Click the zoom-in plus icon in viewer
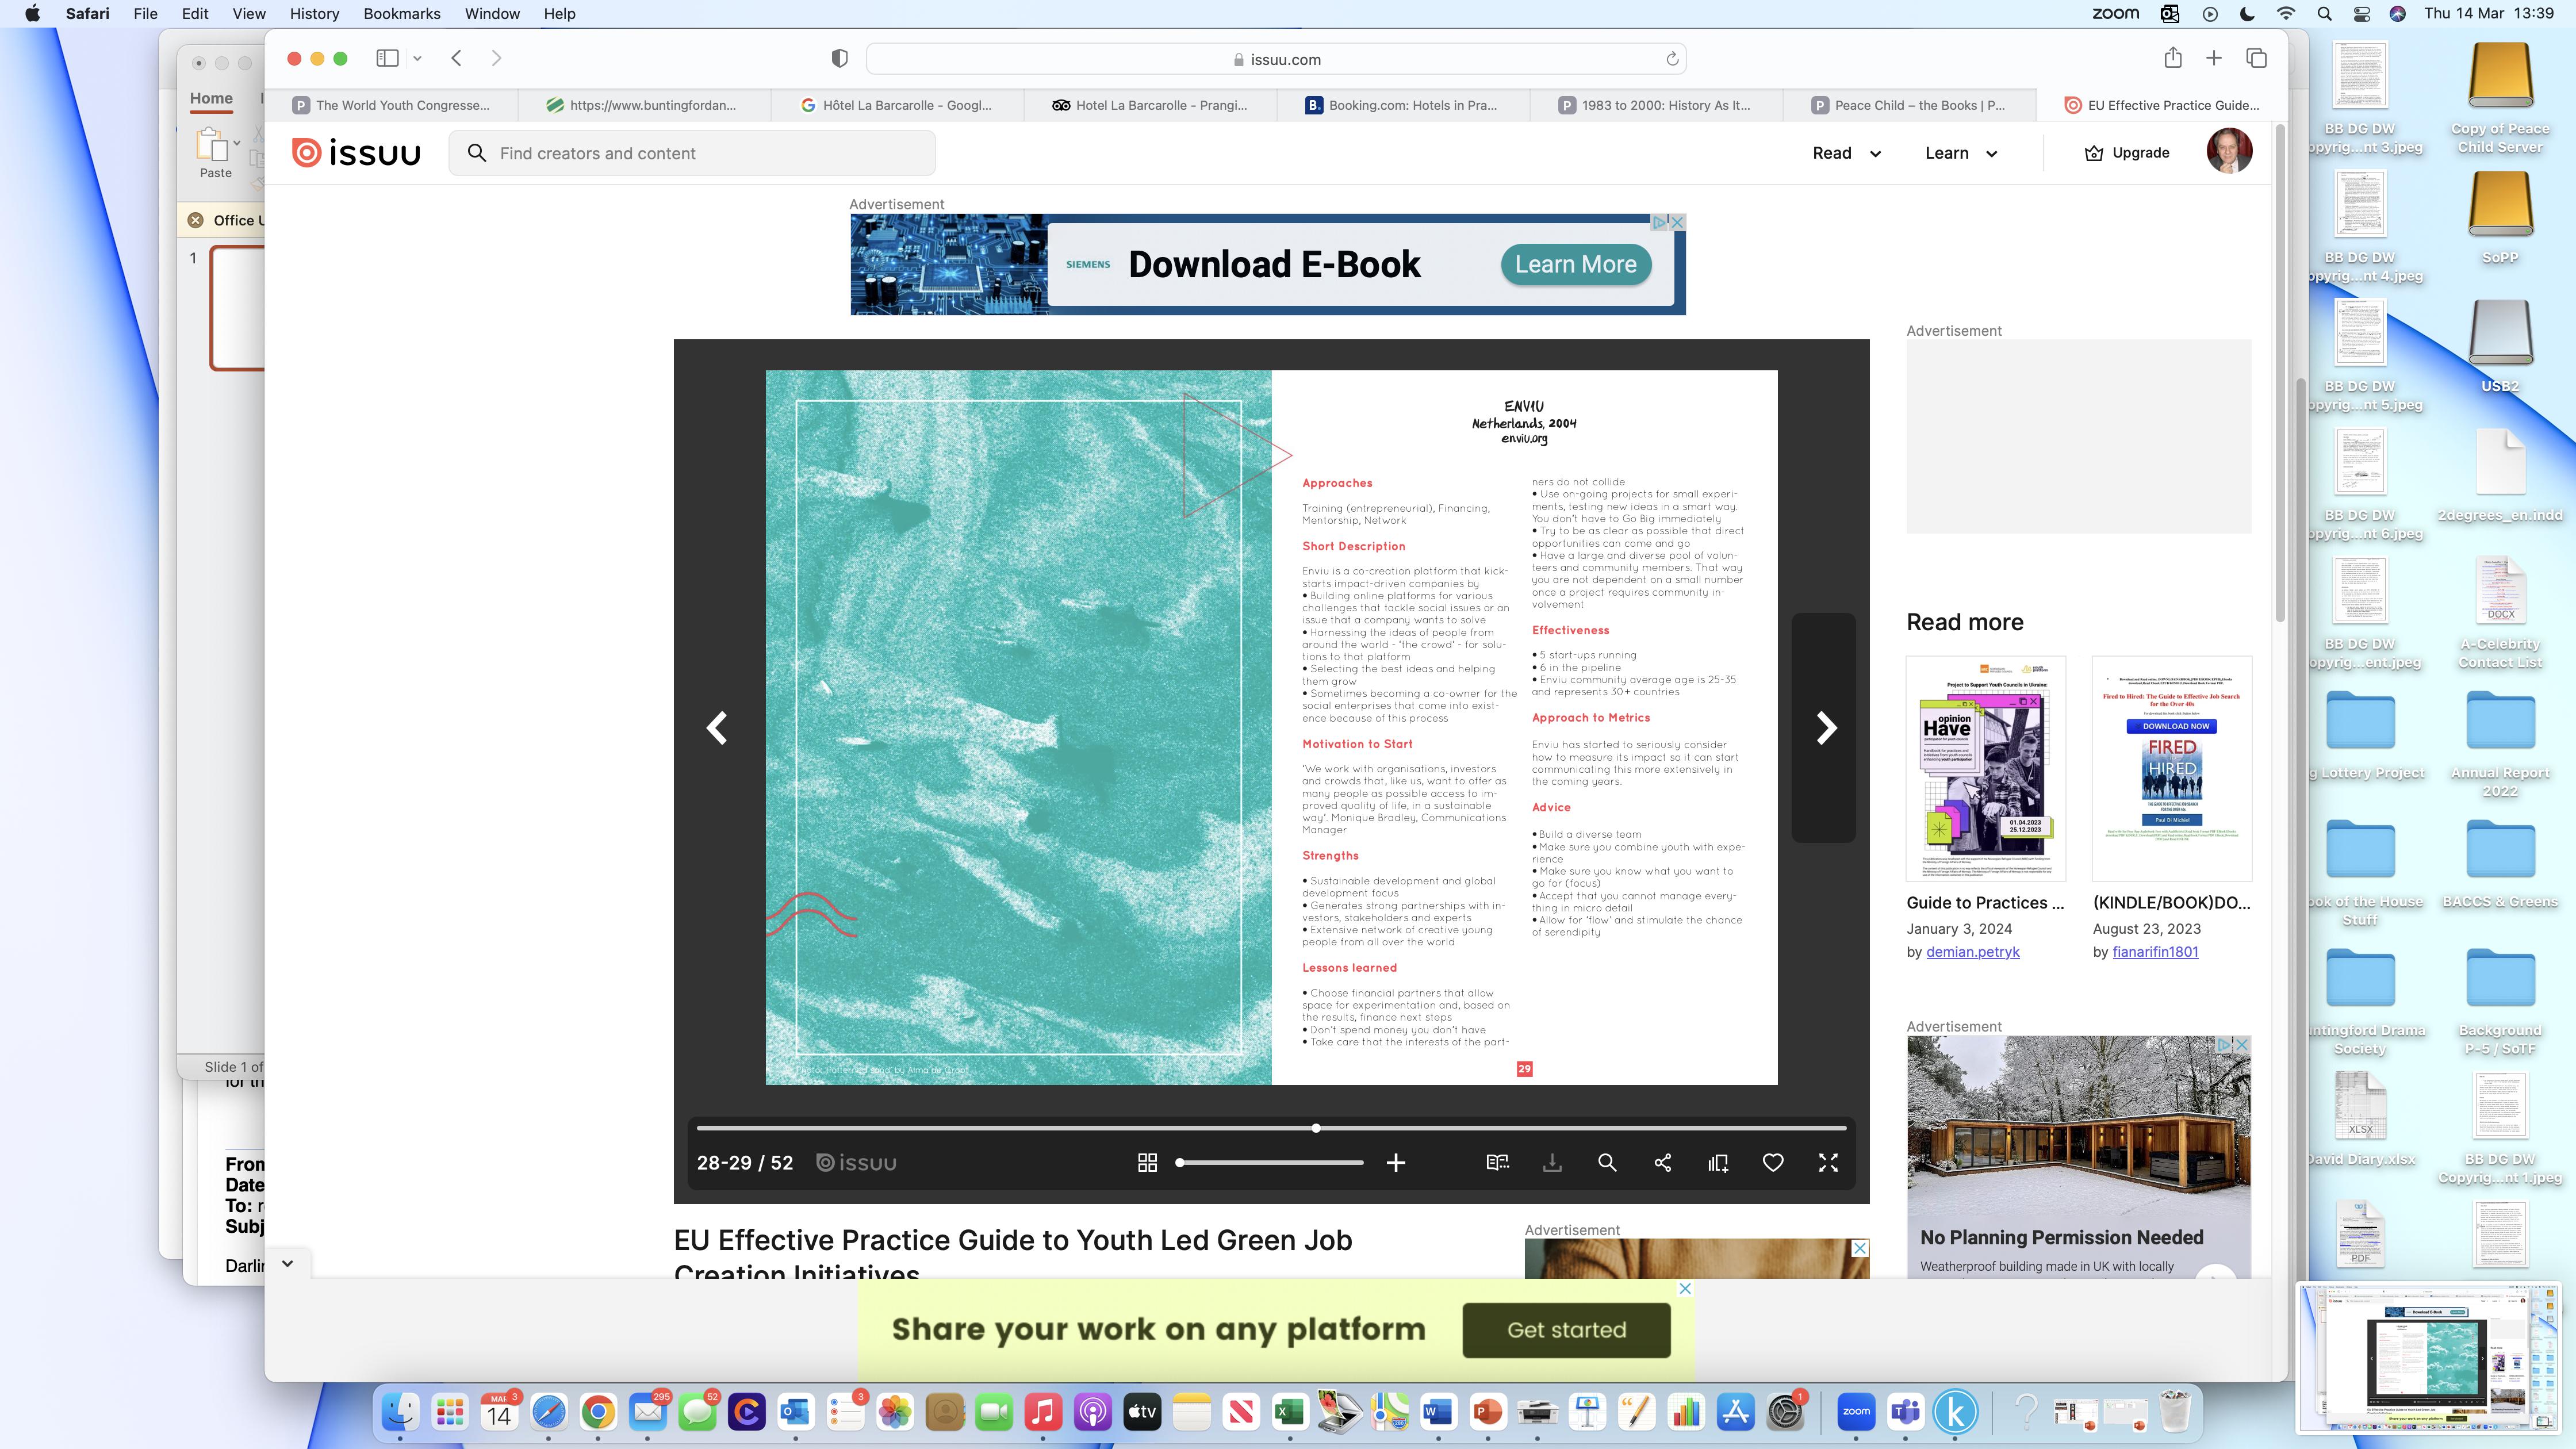The height and width of the screenshot is (1449, 2576). [1396, 1162]
